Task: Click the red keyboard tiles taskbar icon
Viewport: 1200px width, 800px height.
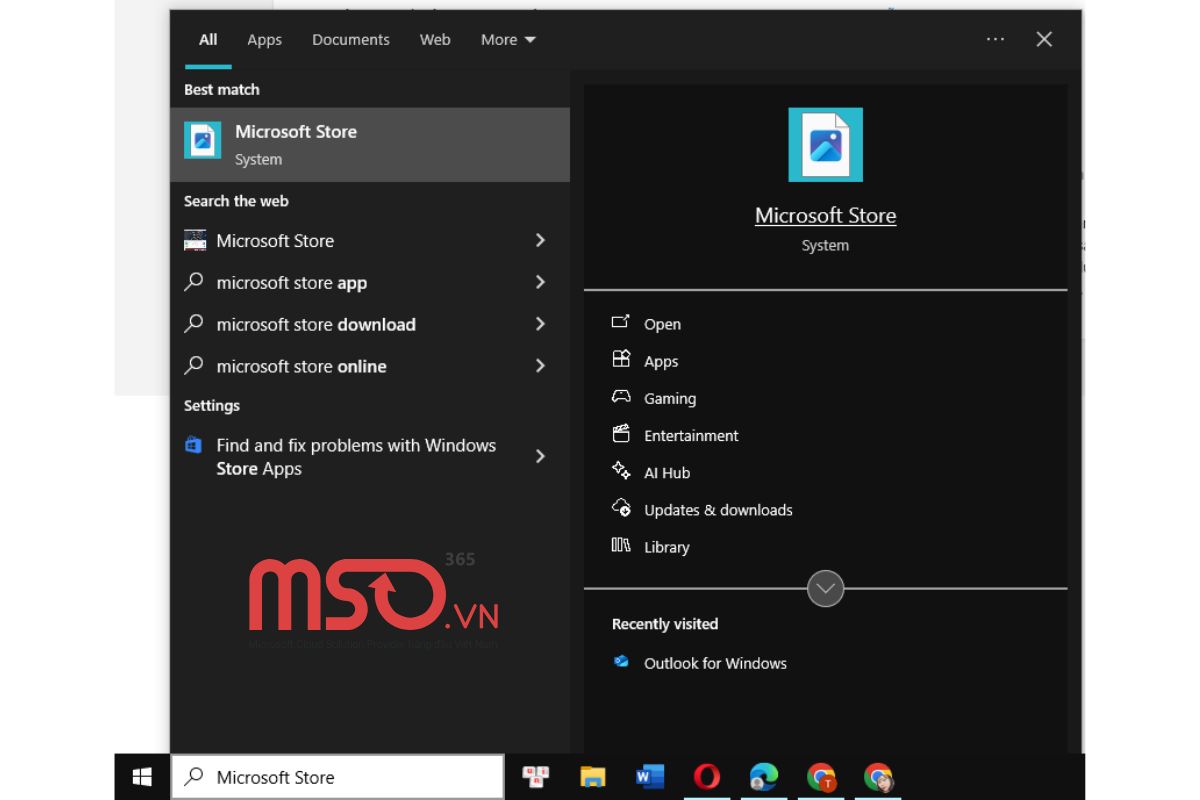Action: tap(536, 777)
